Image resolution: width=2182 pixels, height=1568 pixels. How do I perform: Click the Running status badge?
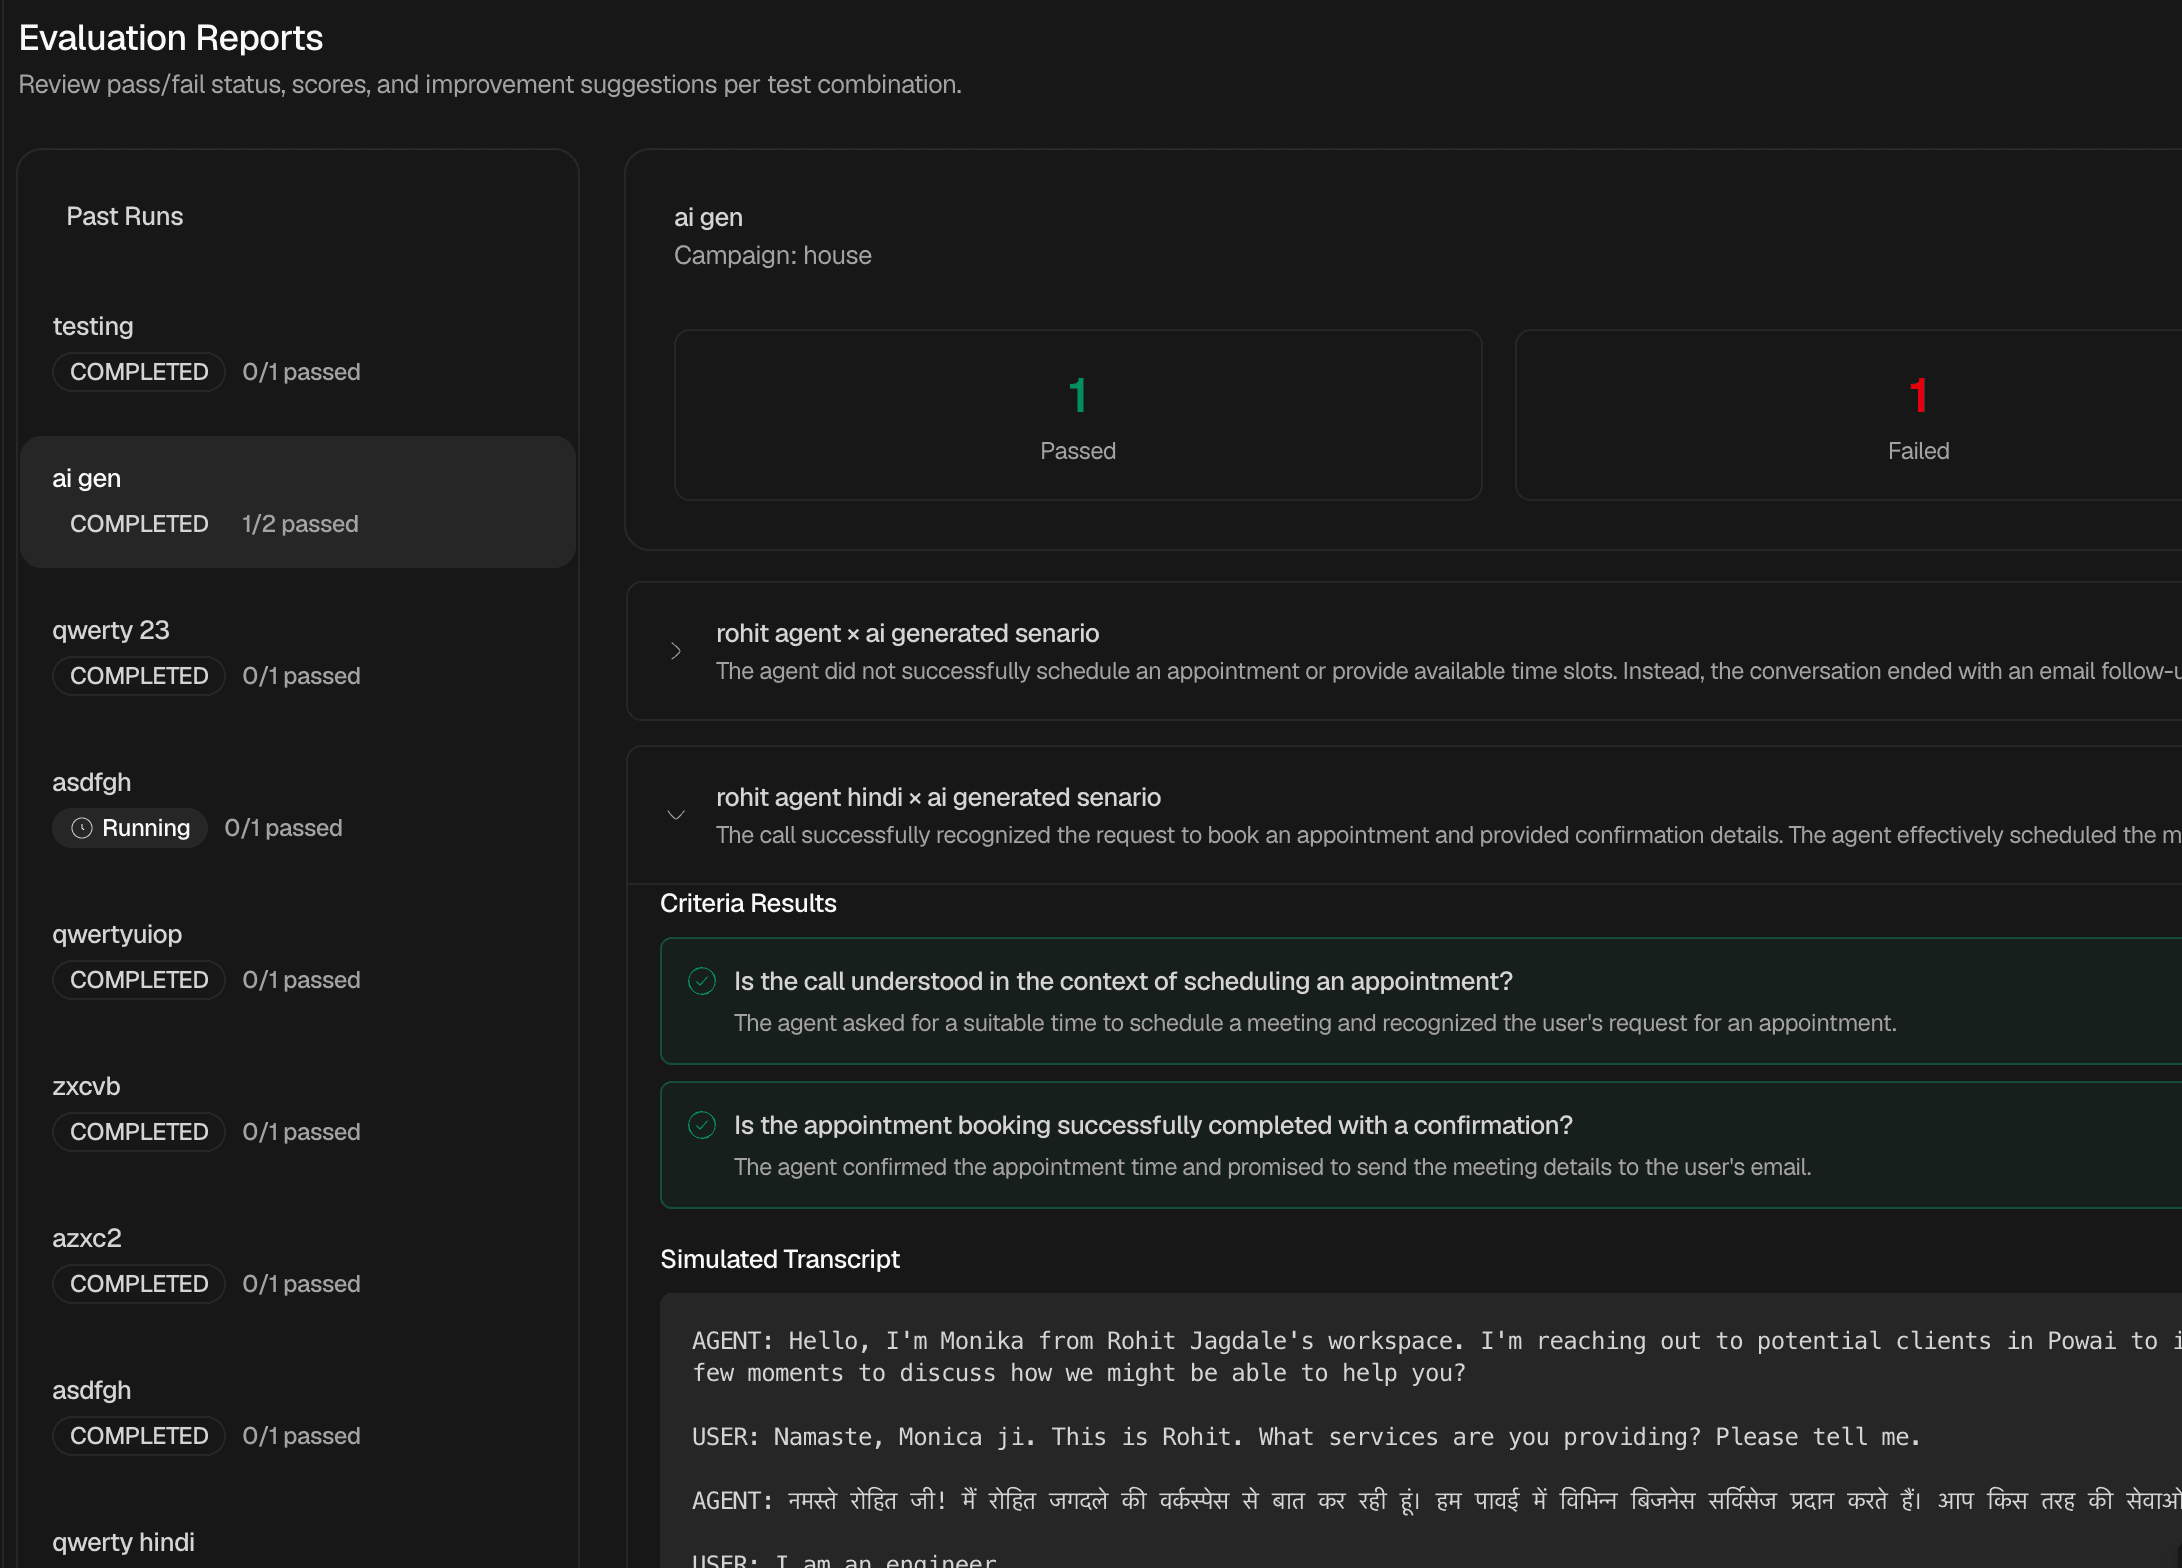(x=130, y=828)
